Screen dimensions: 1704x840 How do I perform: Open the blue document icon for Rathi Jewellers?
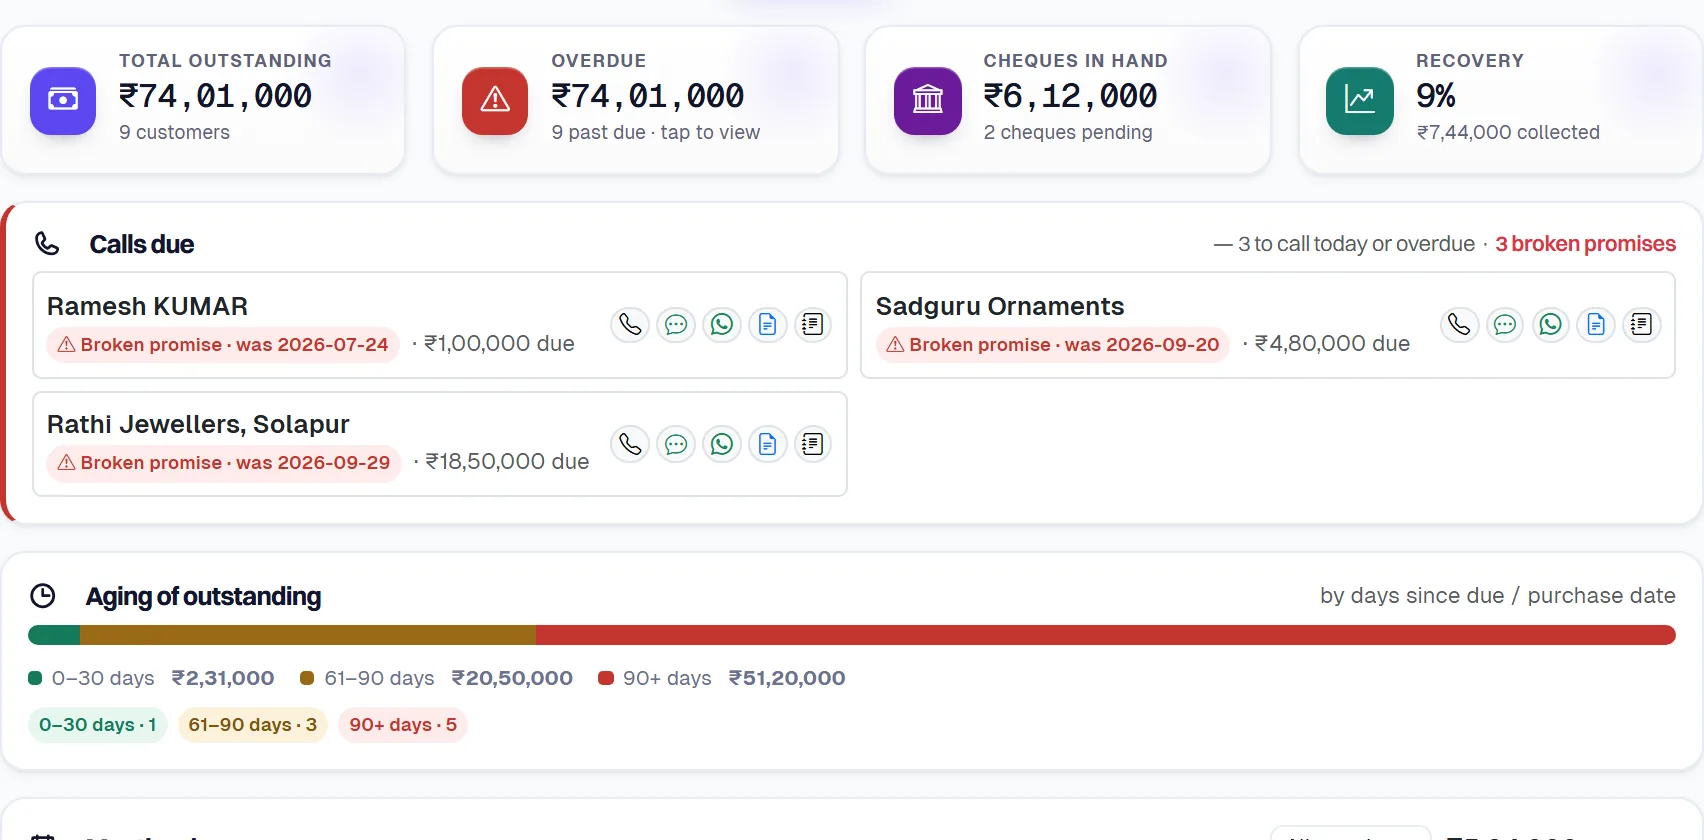click(767, 444)
